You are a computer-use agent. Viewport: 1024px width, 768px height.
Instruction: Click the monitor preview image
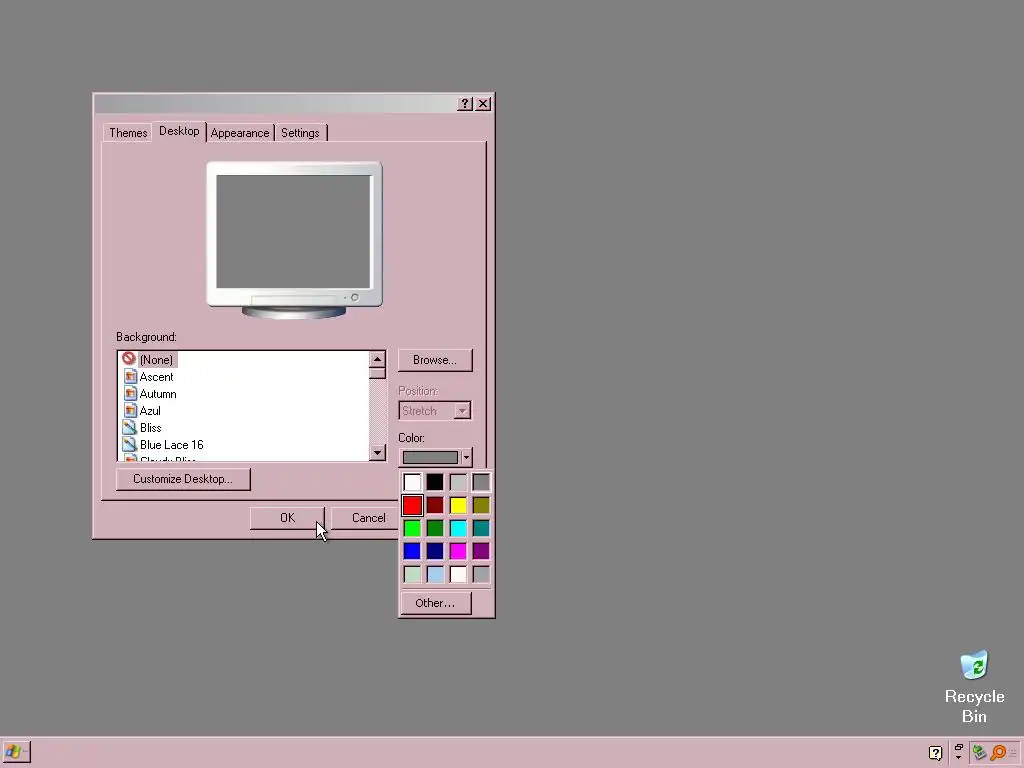pyautogui.click(x=295, y=240)
